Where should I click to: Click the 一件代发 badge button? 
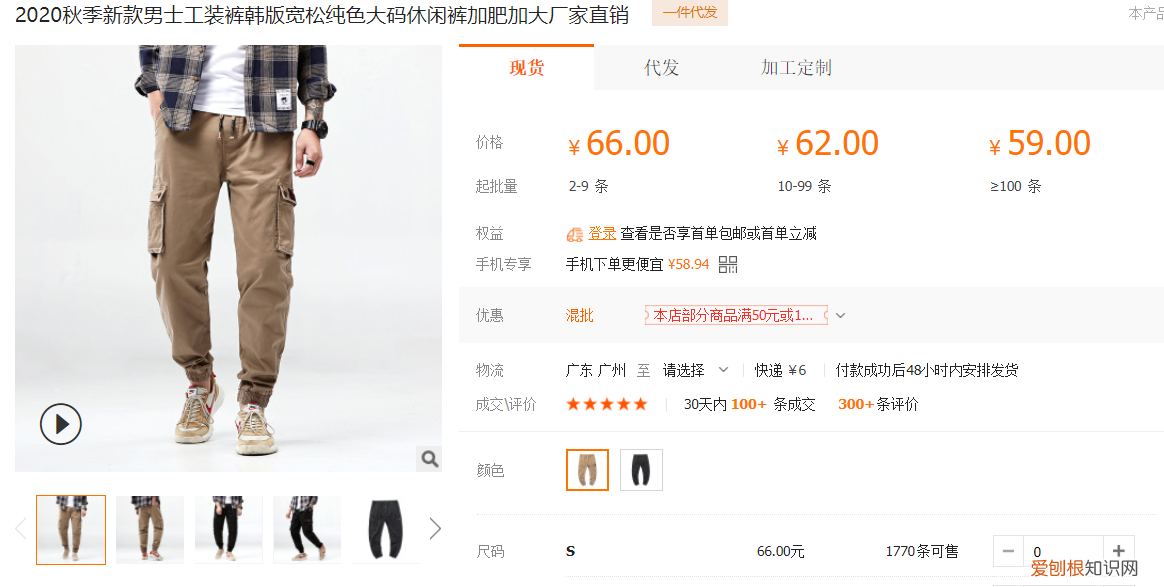click(690, 13)
